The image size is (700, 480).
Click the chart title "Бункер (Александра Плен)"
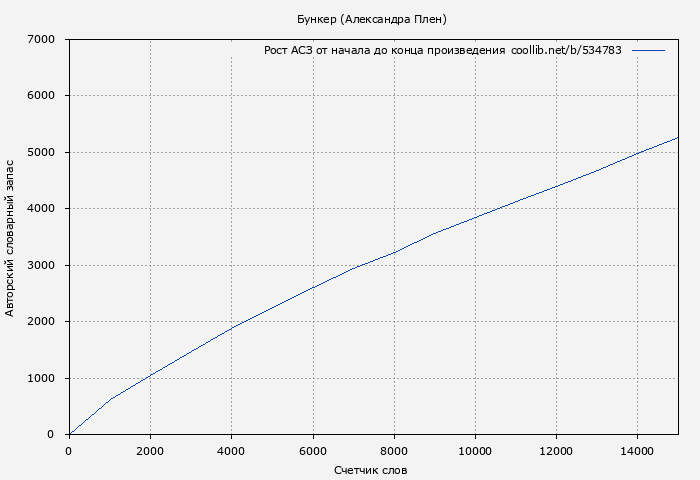(x=372, y=19)
